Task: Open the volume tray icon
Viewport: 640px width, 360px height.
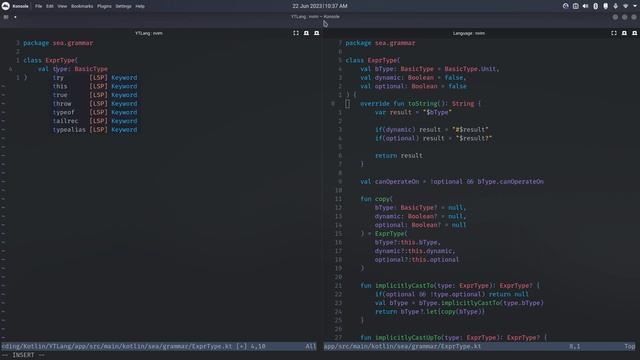Action: tap(585, 6)
